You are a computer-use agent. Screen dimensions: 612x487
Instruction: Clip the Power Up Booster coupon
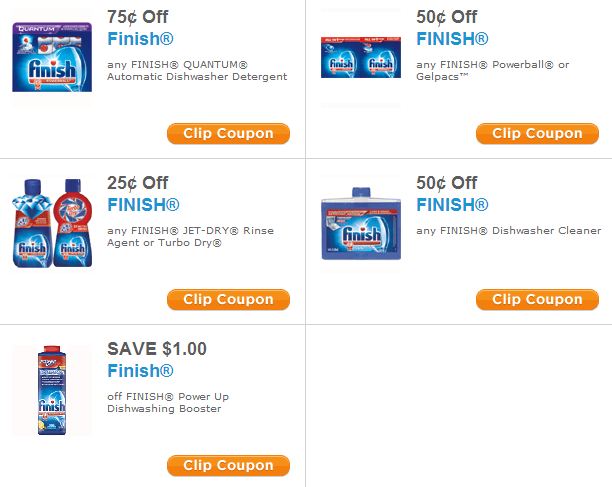pyautogui.click(x=228, y=466)
